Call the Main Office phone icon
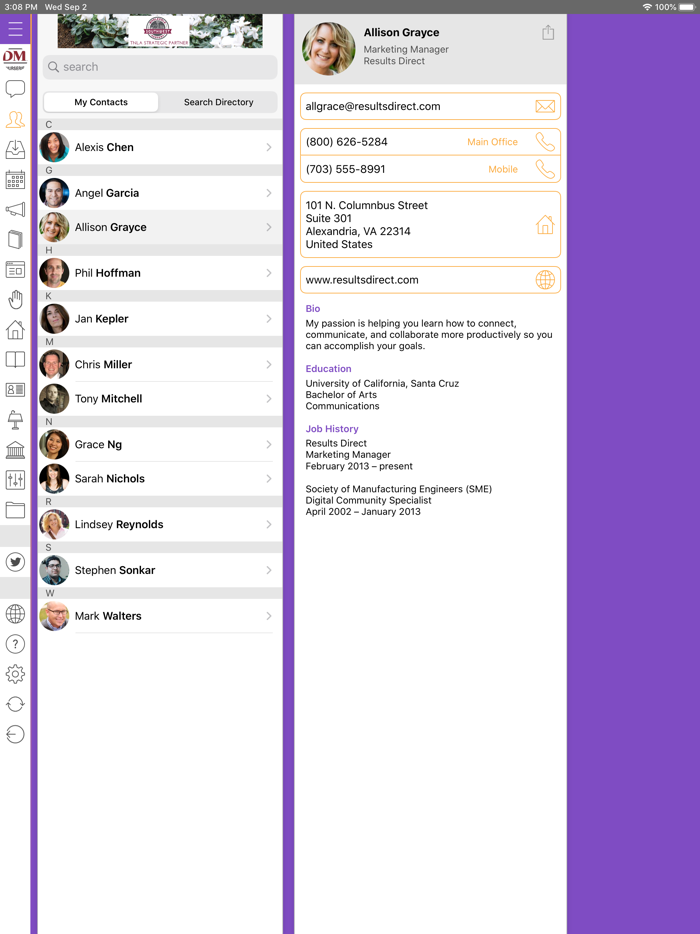 tap(545, 142)
